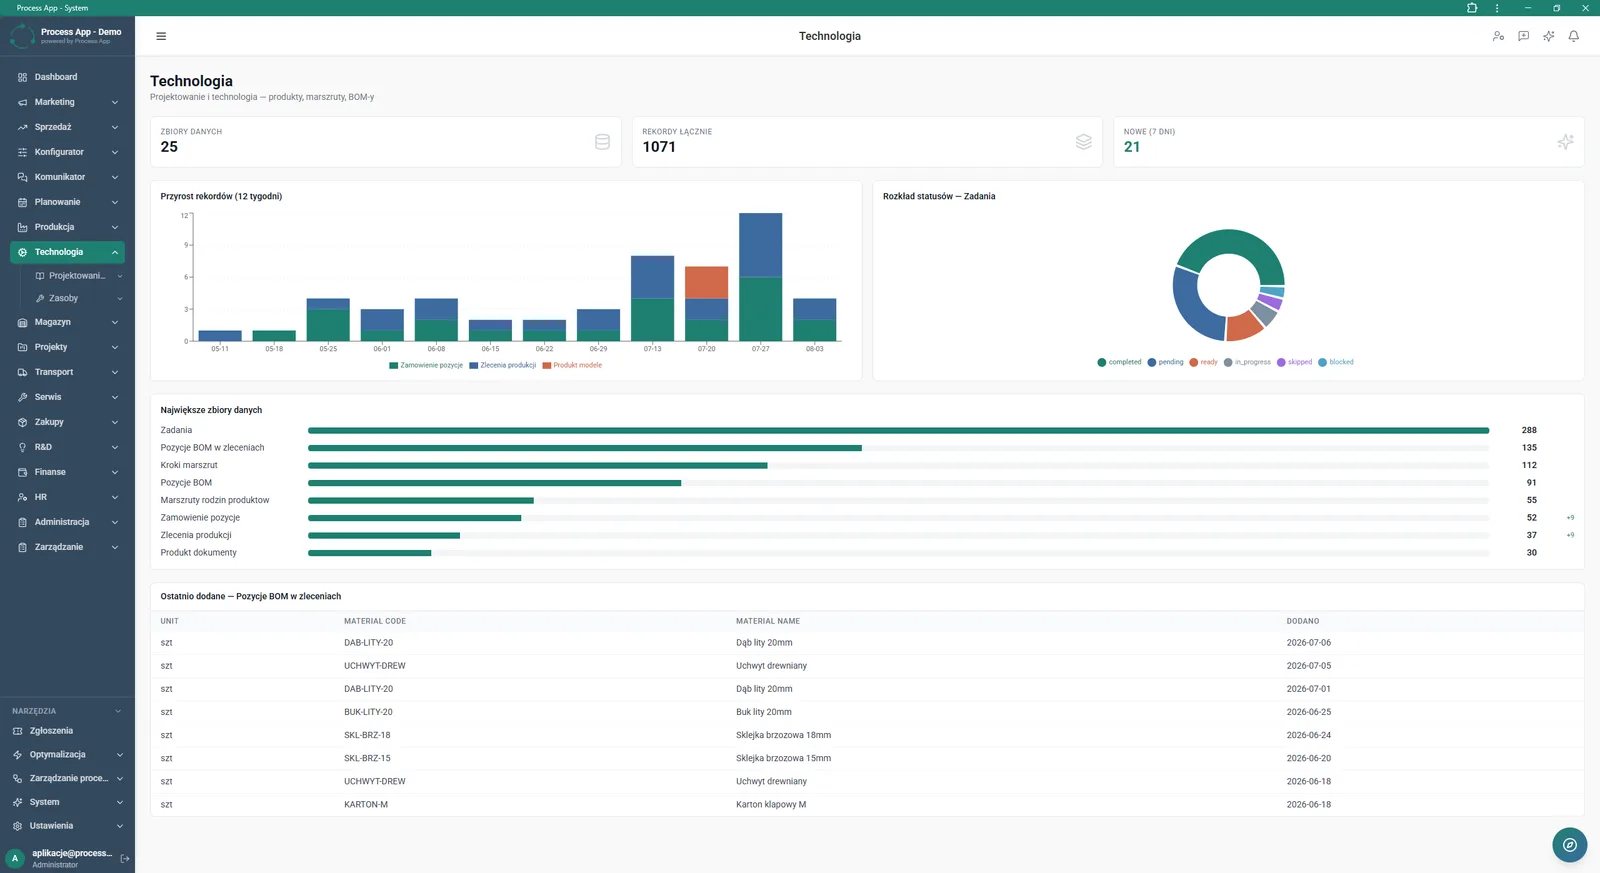
Task: Toggle the Zamowienie pozycje chart legend
Action: (426, 365)
